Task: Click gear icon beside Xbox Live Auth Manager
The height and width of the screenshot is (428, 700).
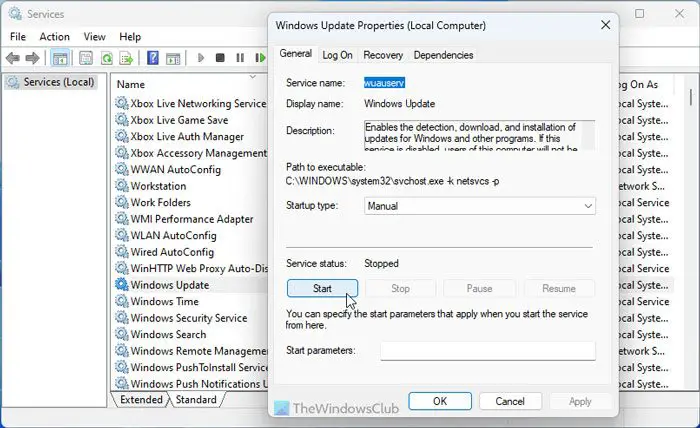Action: pyautogui.click(x=122, y=136)
